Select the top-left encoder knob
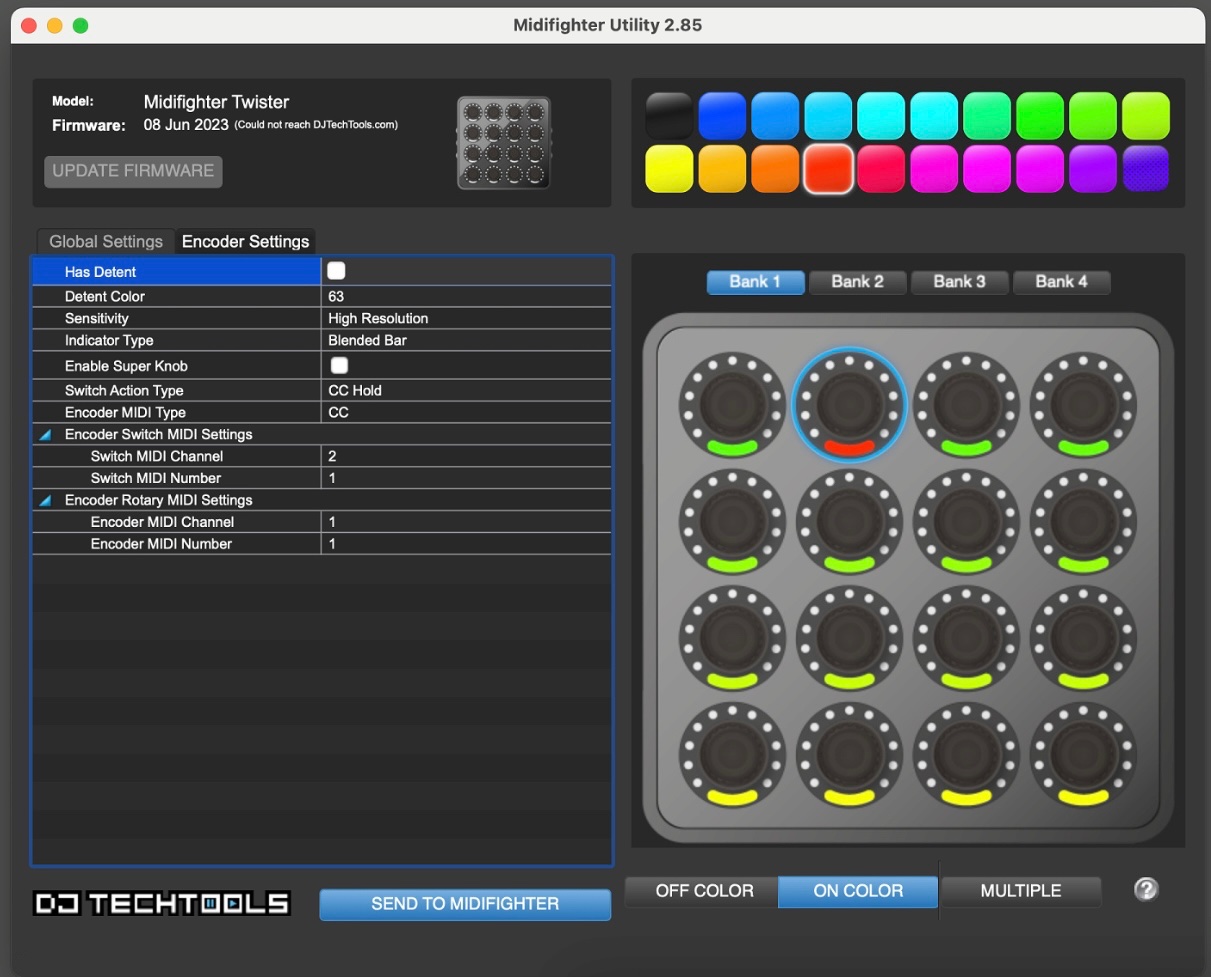The image size is (1211, 977). tap(732, 405)
